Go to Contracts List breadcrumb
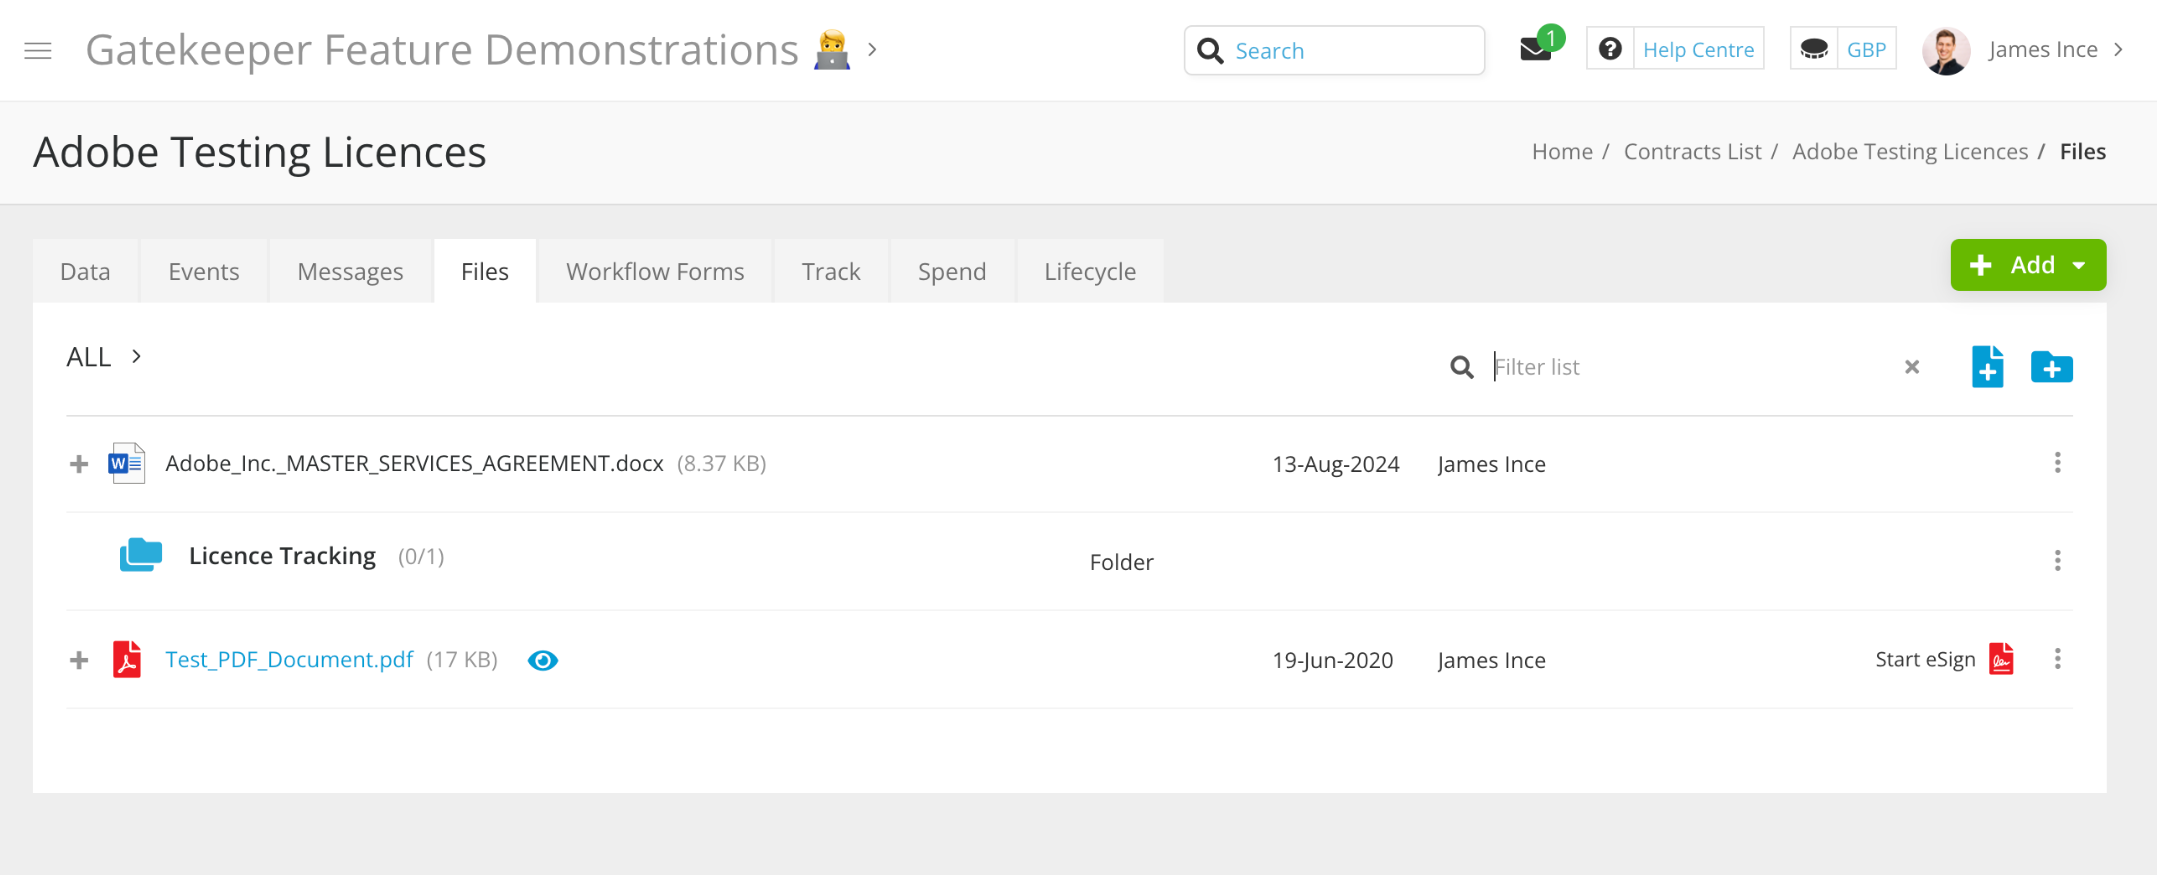The width and height of the screenshot is (2157, 875). [1692, 151]
